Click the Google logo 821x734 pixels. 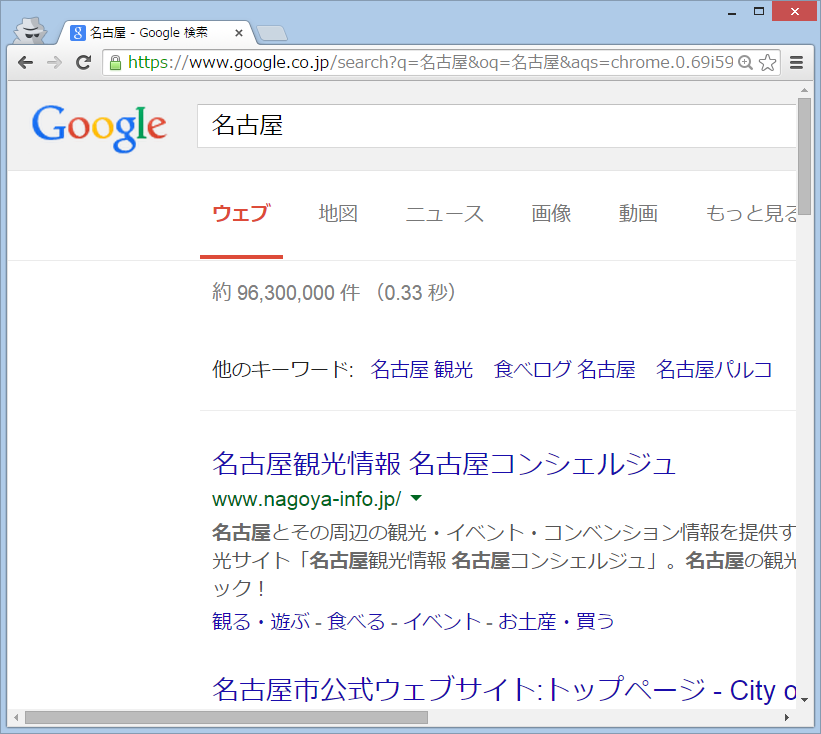point(99,126)
